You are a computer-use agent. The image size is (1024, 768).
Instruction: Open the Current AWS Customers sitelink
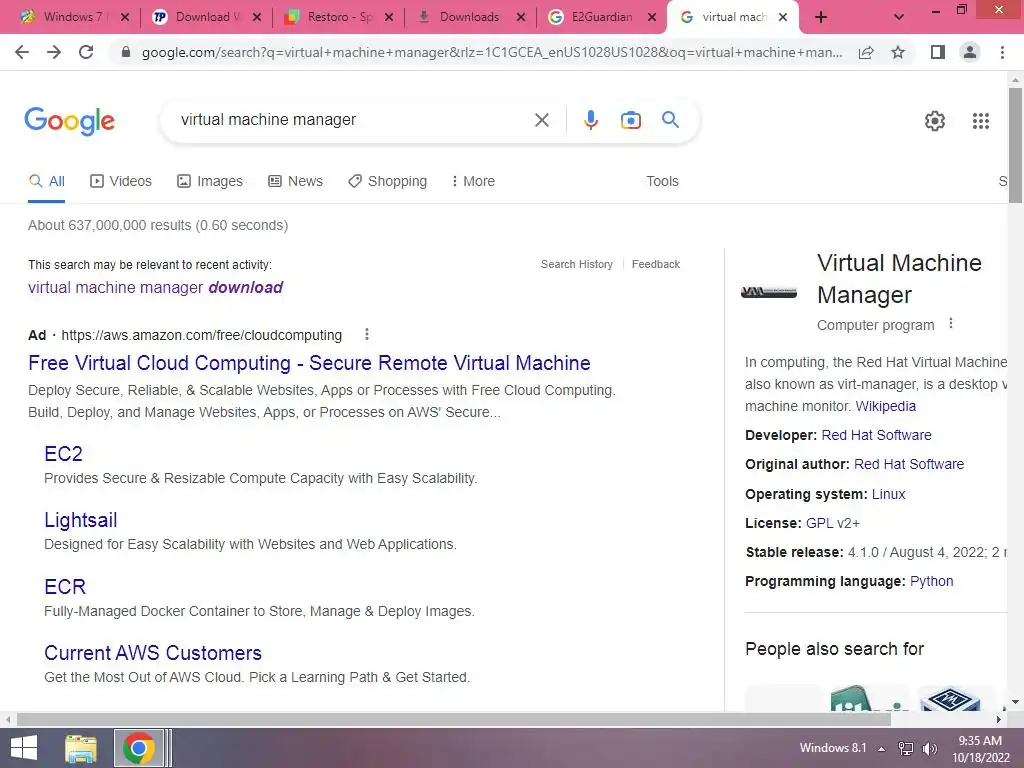pos(153,653)
